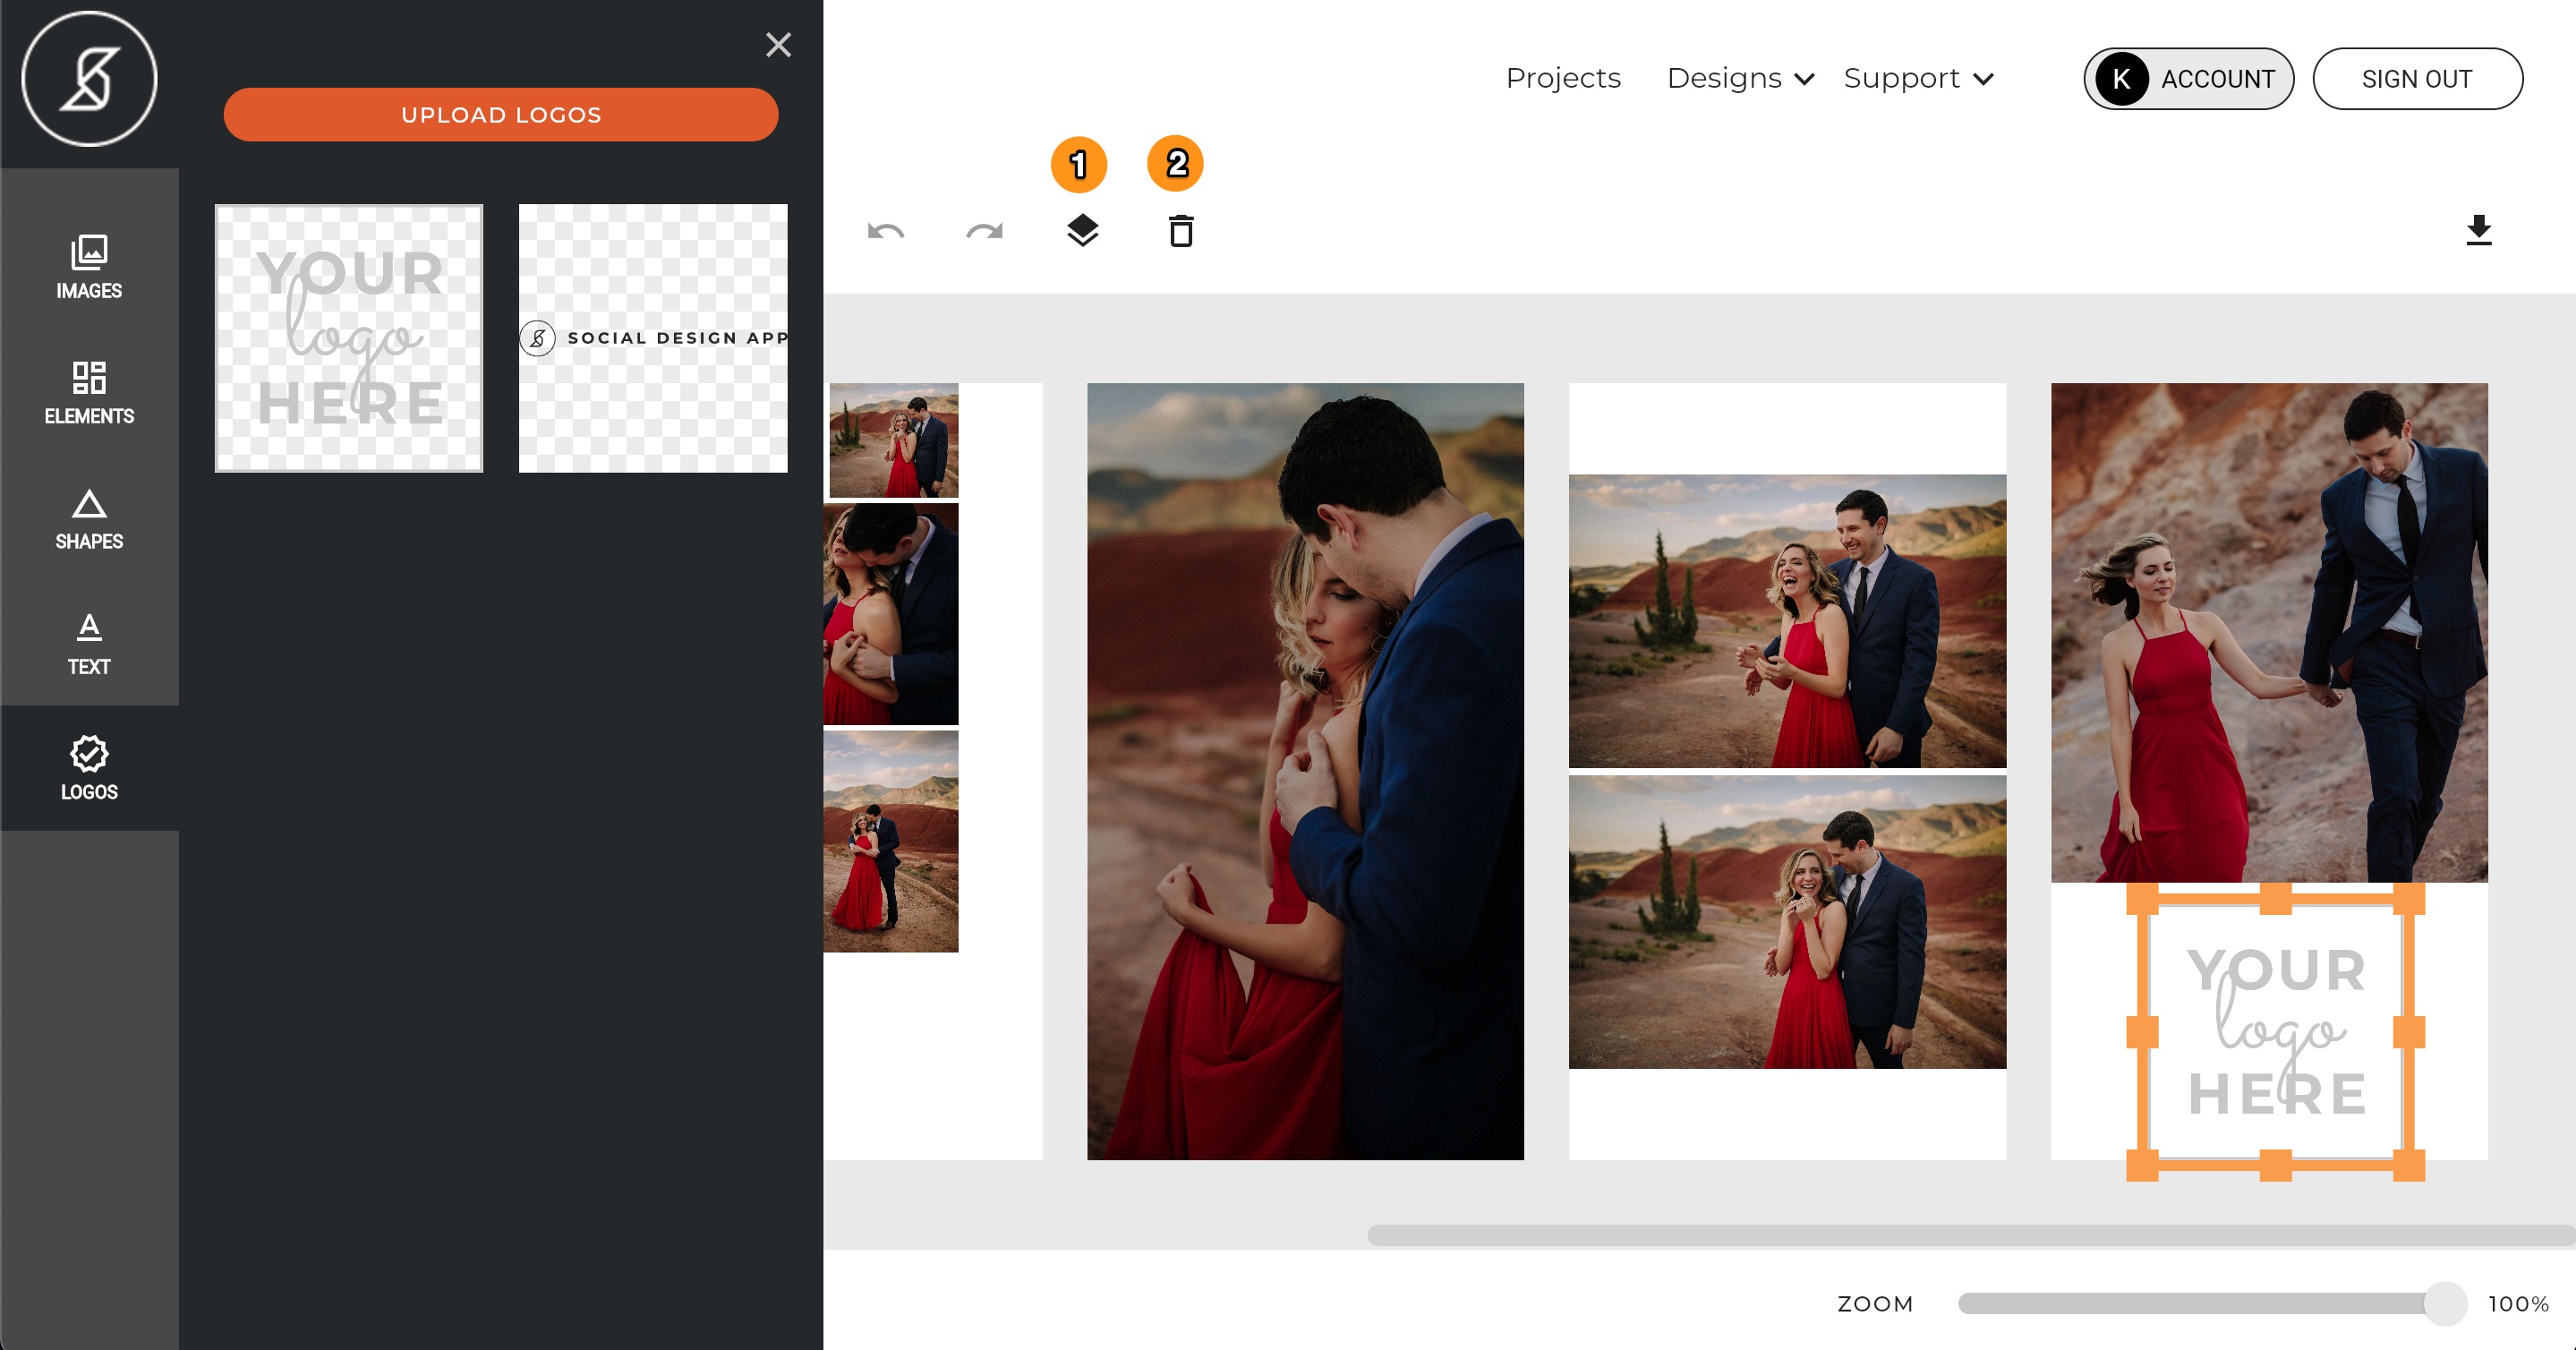
Task: Expand the Support dropdown menu
Action: pyautogui.click(x=1919, y=78)
